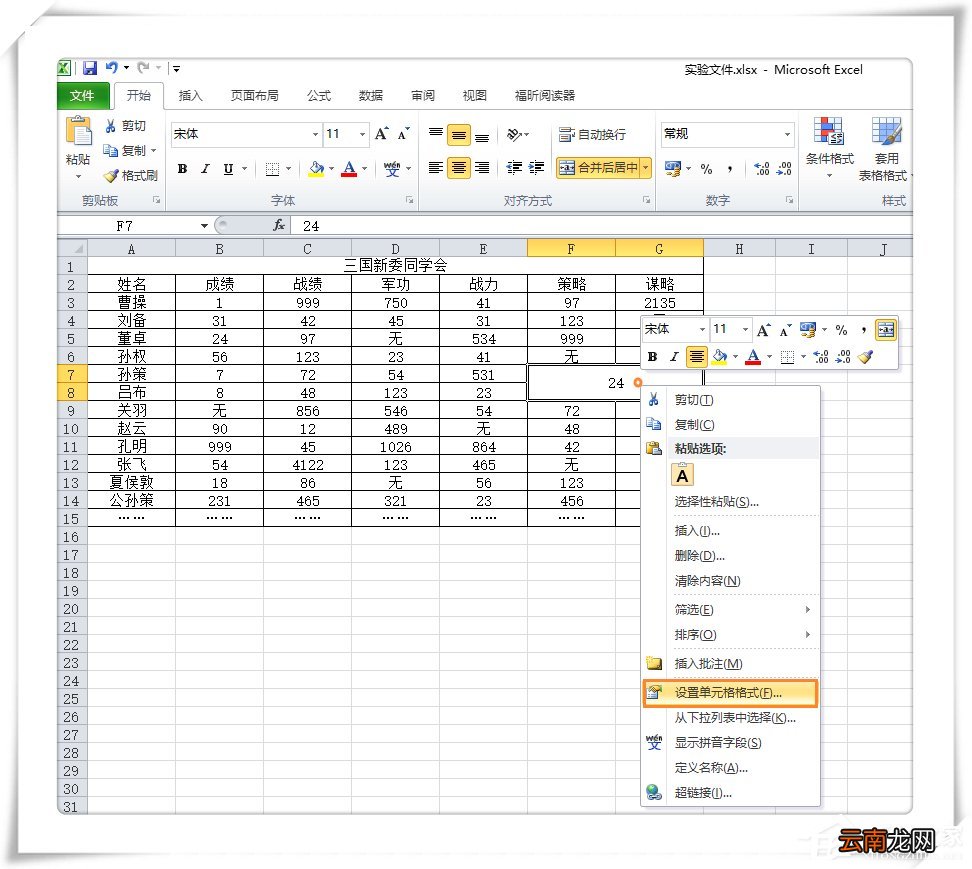This screenshot has height=869, width=972.
Task: Click the ribbon borders icon
Action: tap(272, 169)
